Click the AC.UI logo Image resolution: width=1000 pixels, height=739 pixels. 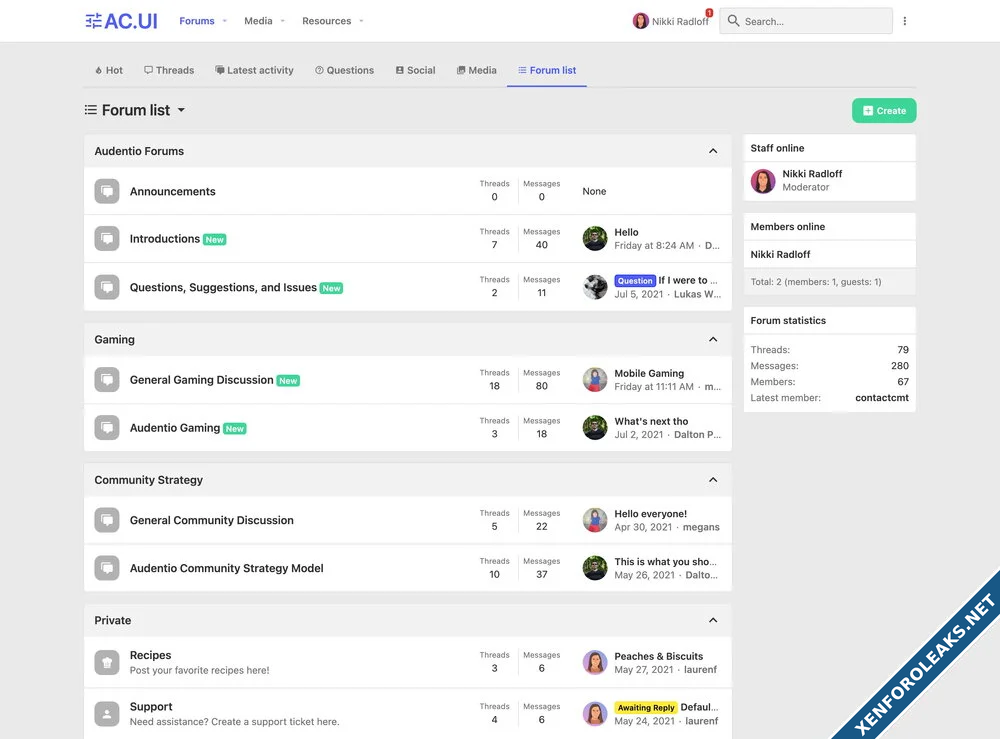pyautogui.click(x=121, y=21)
